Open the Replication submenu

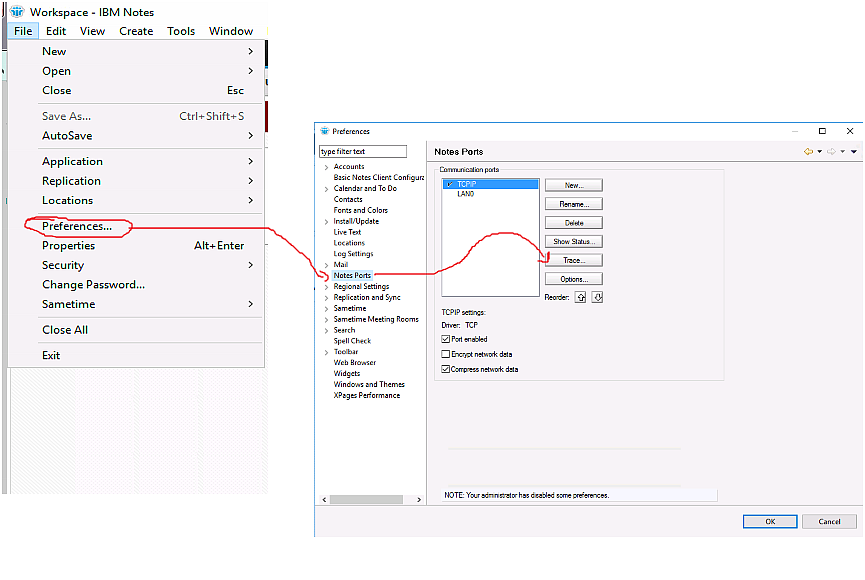[136, 181]
